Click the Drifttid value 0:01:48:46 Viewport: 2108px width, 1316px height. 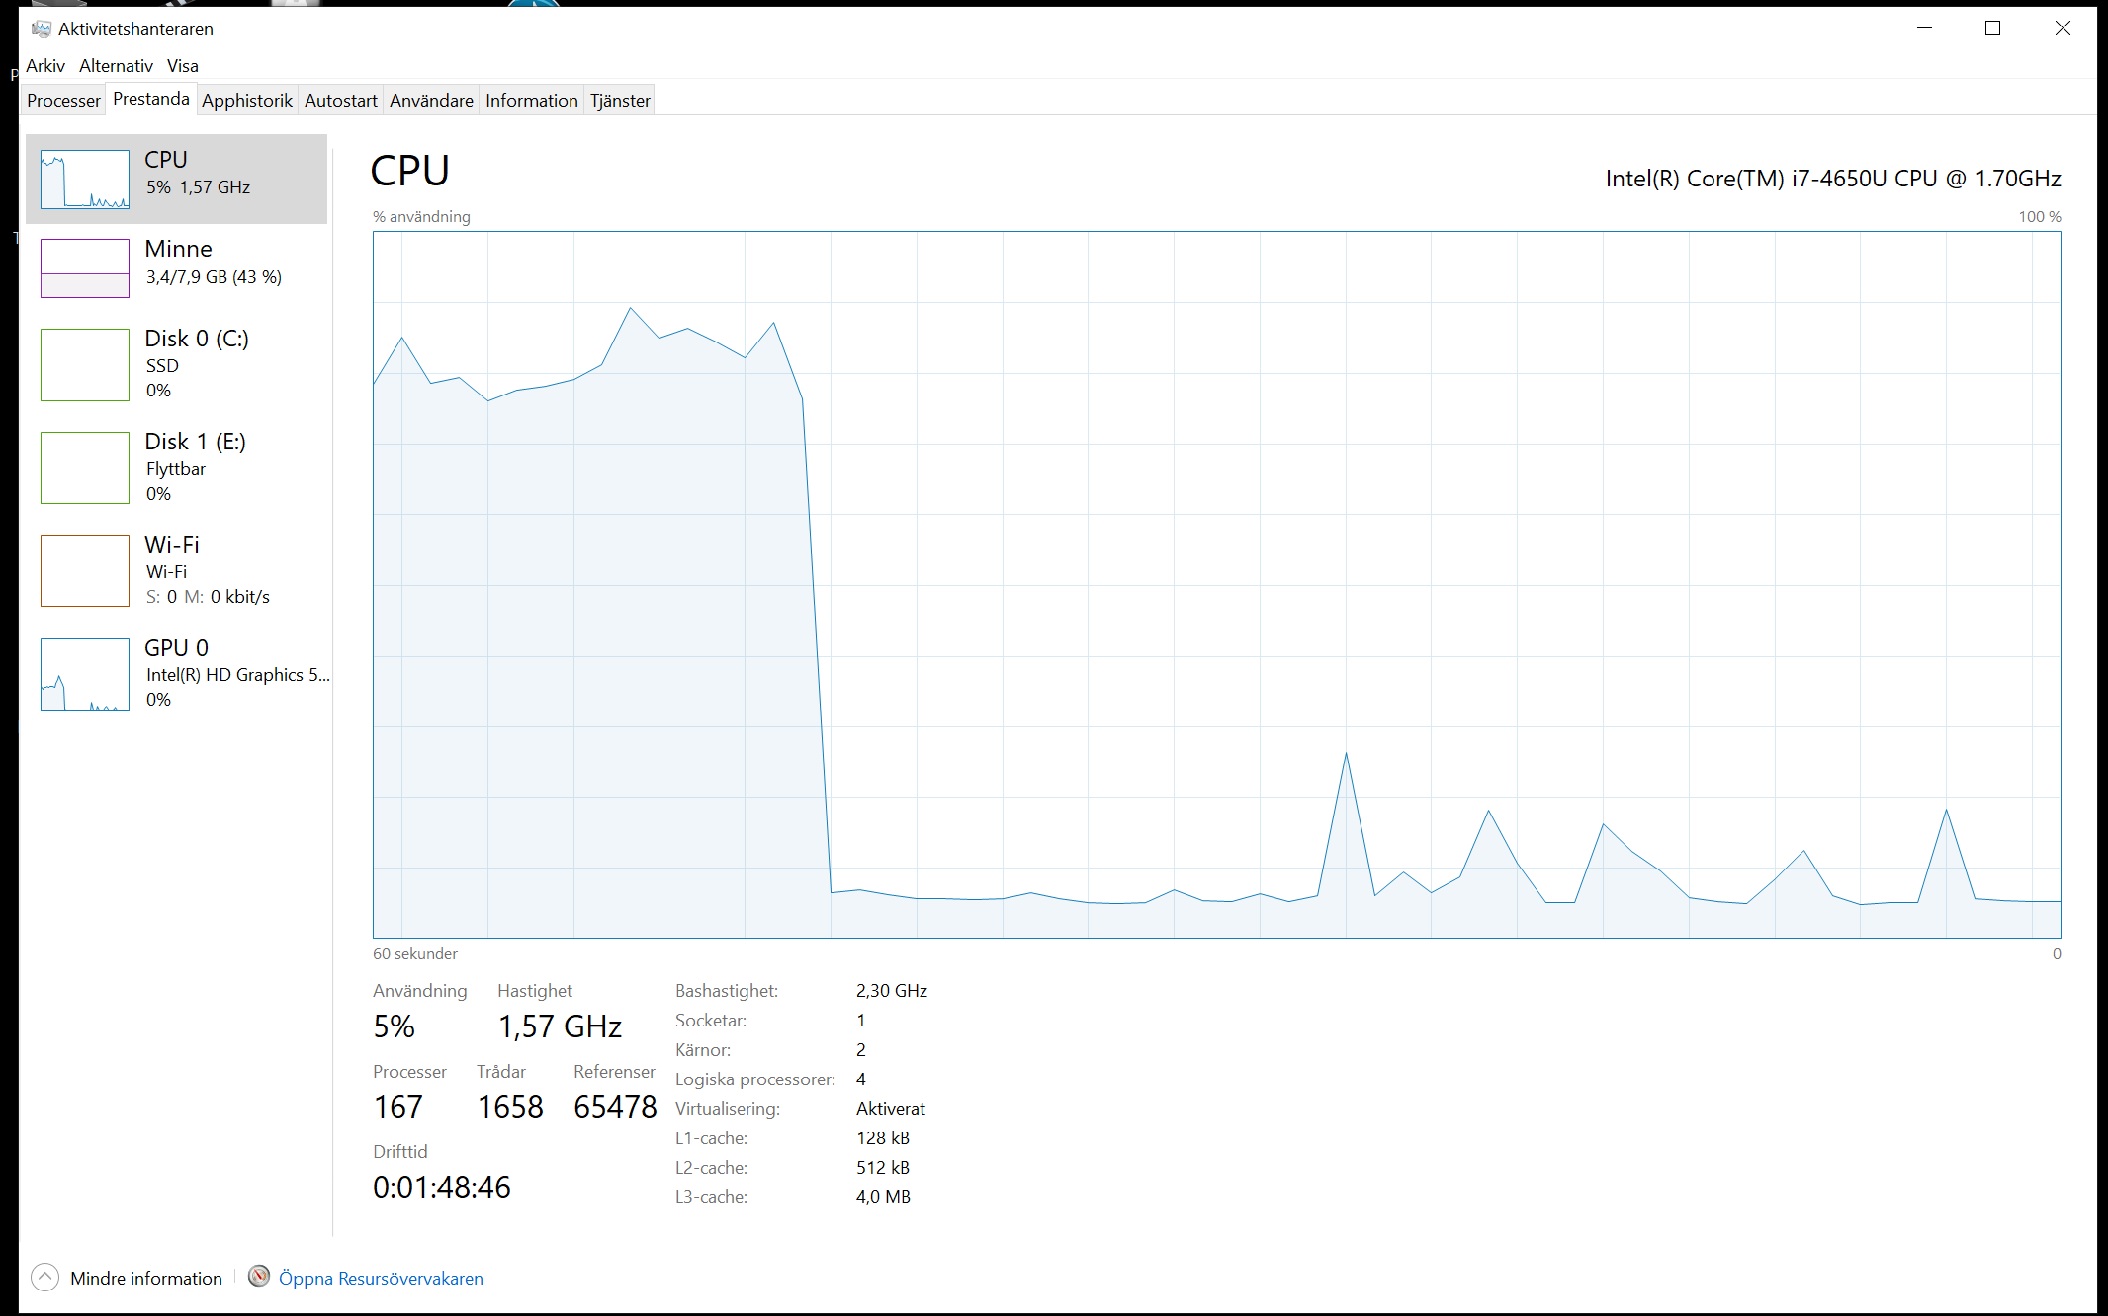442,1187
